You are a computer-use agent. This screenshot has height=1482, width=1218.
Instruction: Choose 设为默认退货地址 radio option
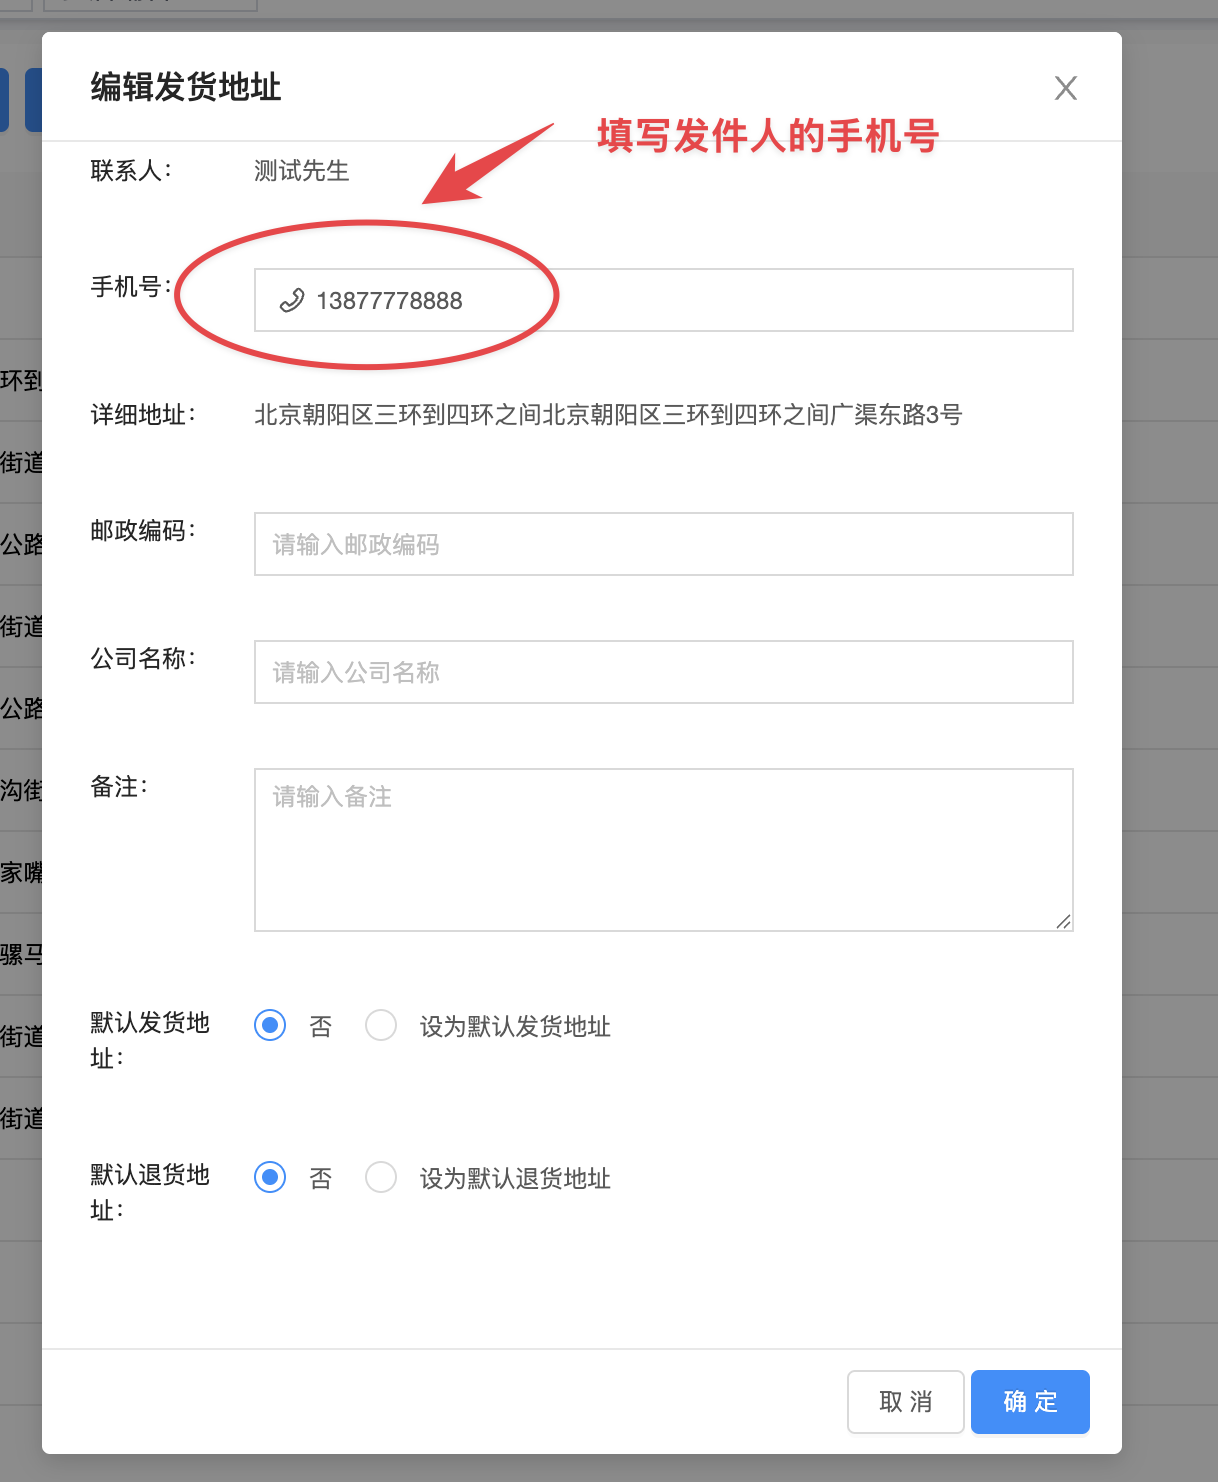coord(381,1178)
